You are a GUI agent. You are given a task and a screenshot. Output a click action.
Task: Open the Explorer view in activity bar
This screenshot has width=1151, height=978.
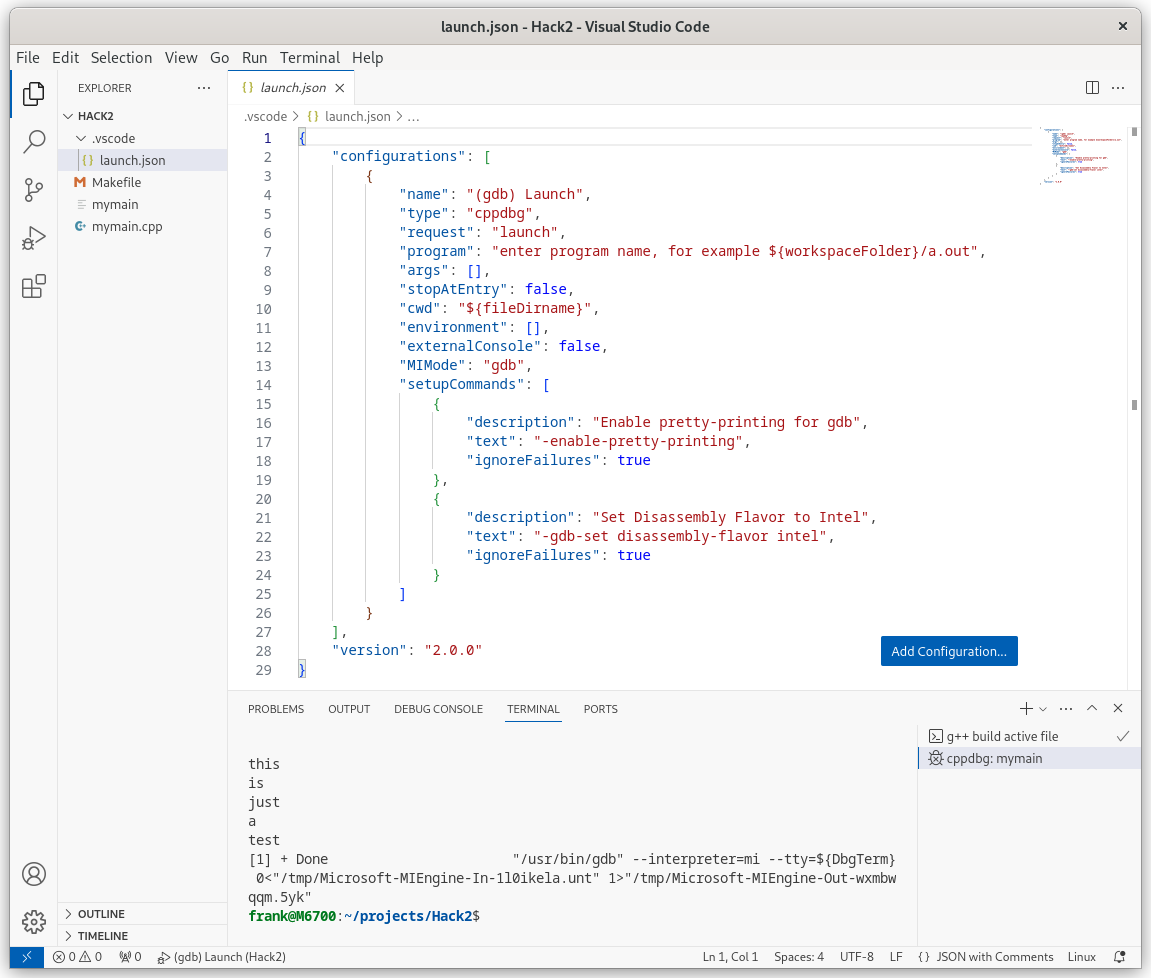(34, 94)
